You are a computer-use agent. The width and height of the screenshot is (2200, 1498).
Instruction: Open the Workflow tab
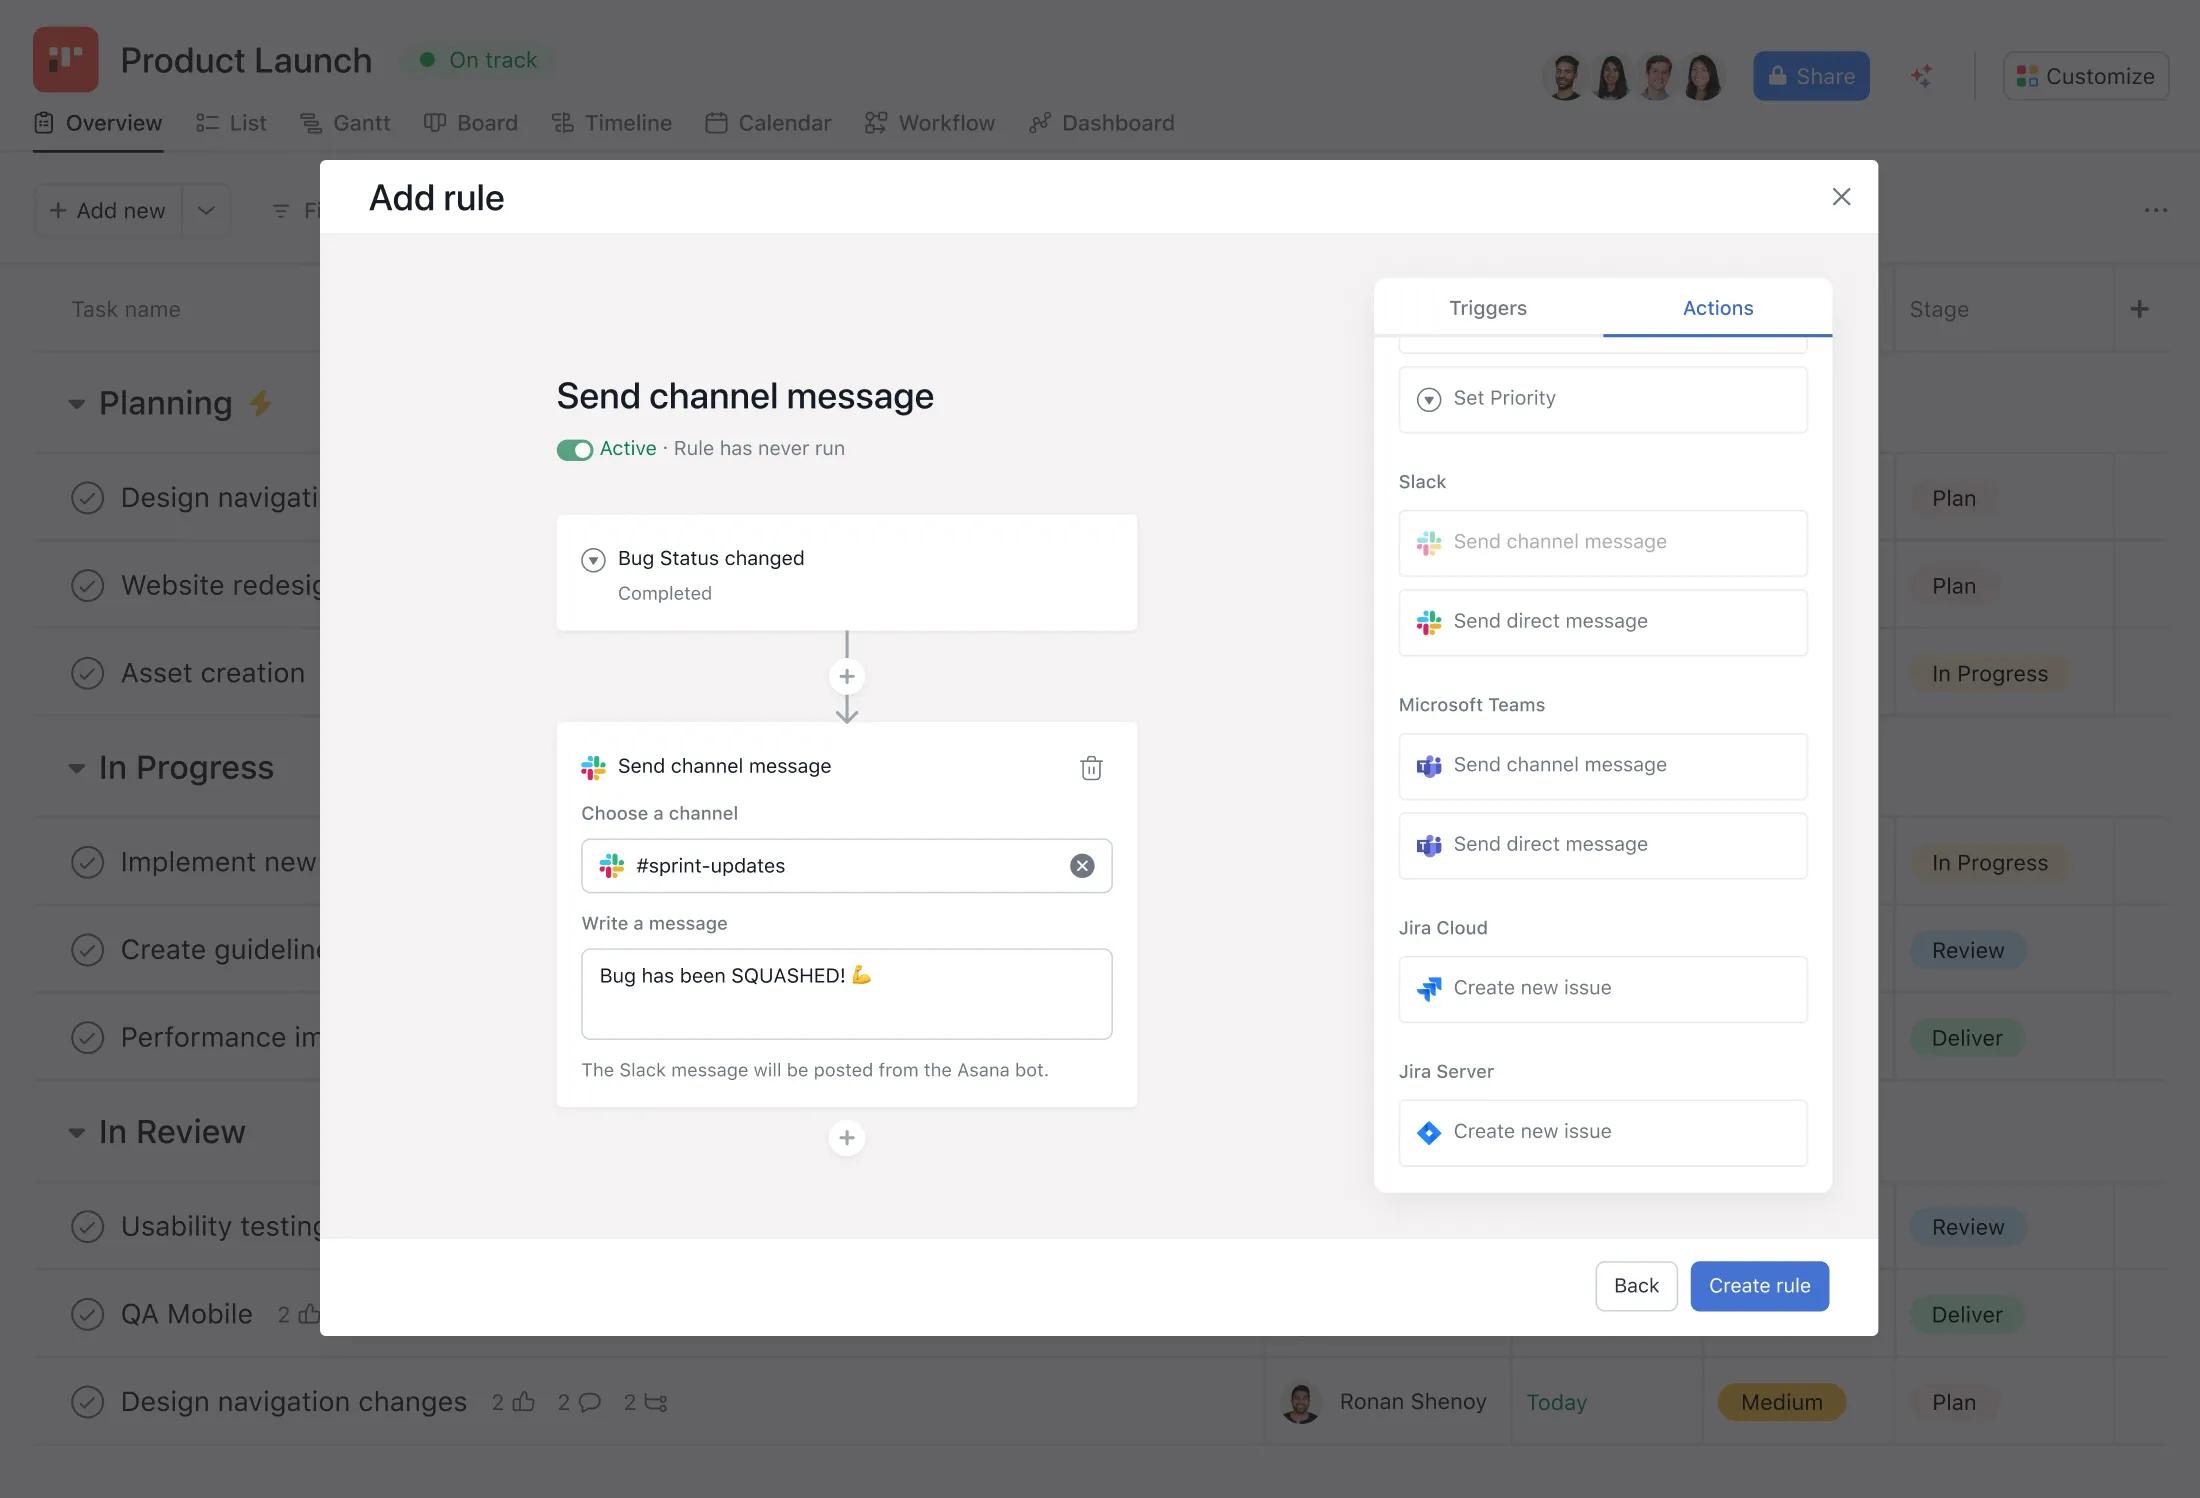930,123
